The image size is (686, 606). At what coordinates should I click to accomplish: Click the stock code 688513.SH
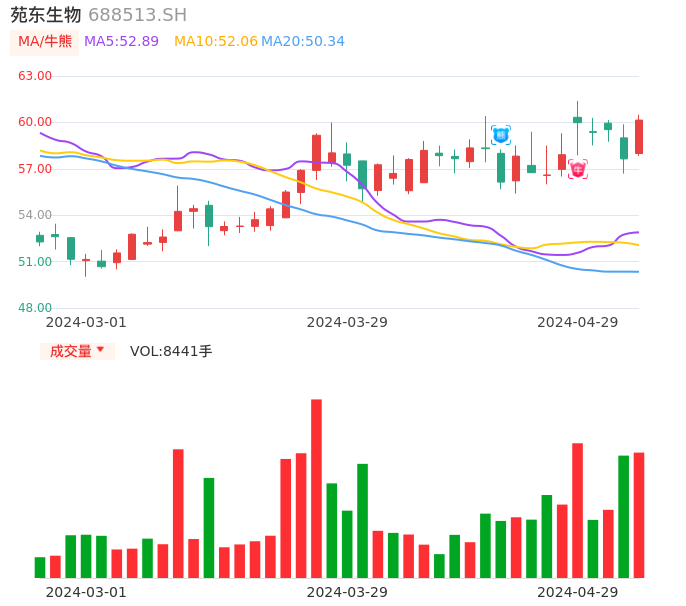coord(137,15)
